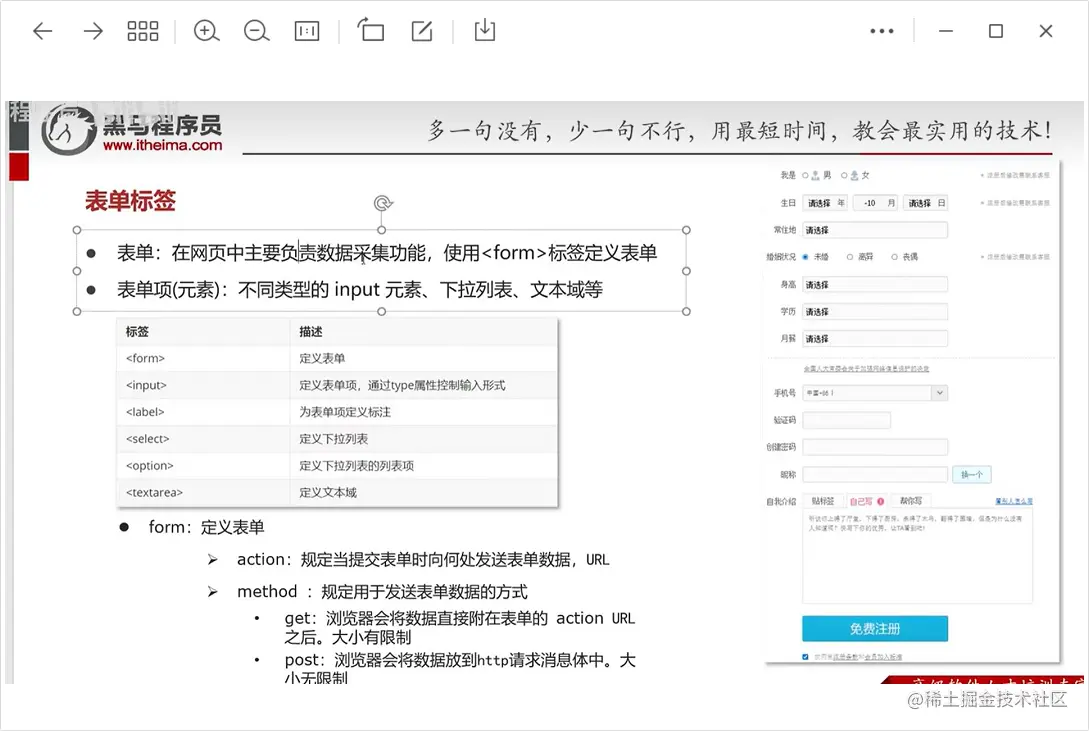1089x731 pixels.
Task: Select the 离异 radio button
Action: (849, 257)
